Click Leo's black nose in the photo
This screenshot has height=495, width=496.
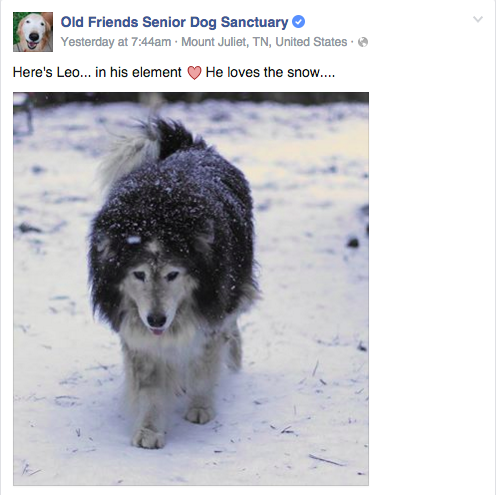[x=157, y=320]
